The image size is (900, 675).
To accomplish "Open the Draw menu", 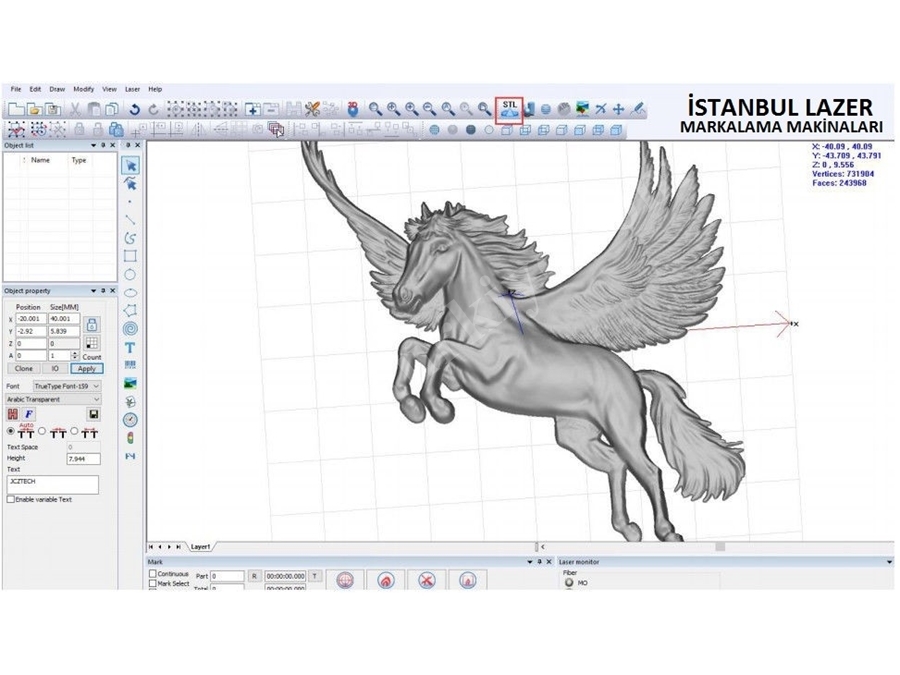I will click(x=57, y=89).
